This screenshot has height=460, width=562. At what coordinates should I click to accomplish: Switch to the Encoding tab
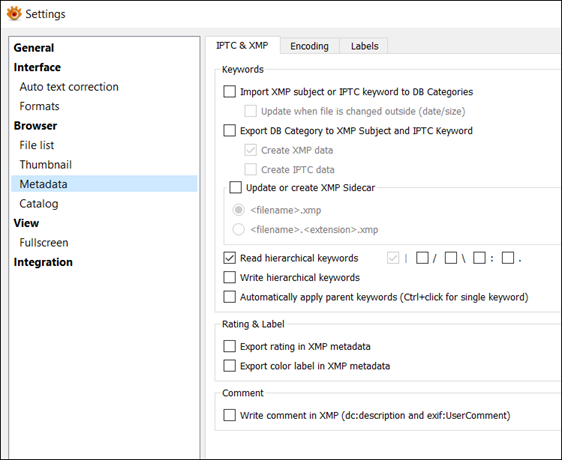(309, 46)
